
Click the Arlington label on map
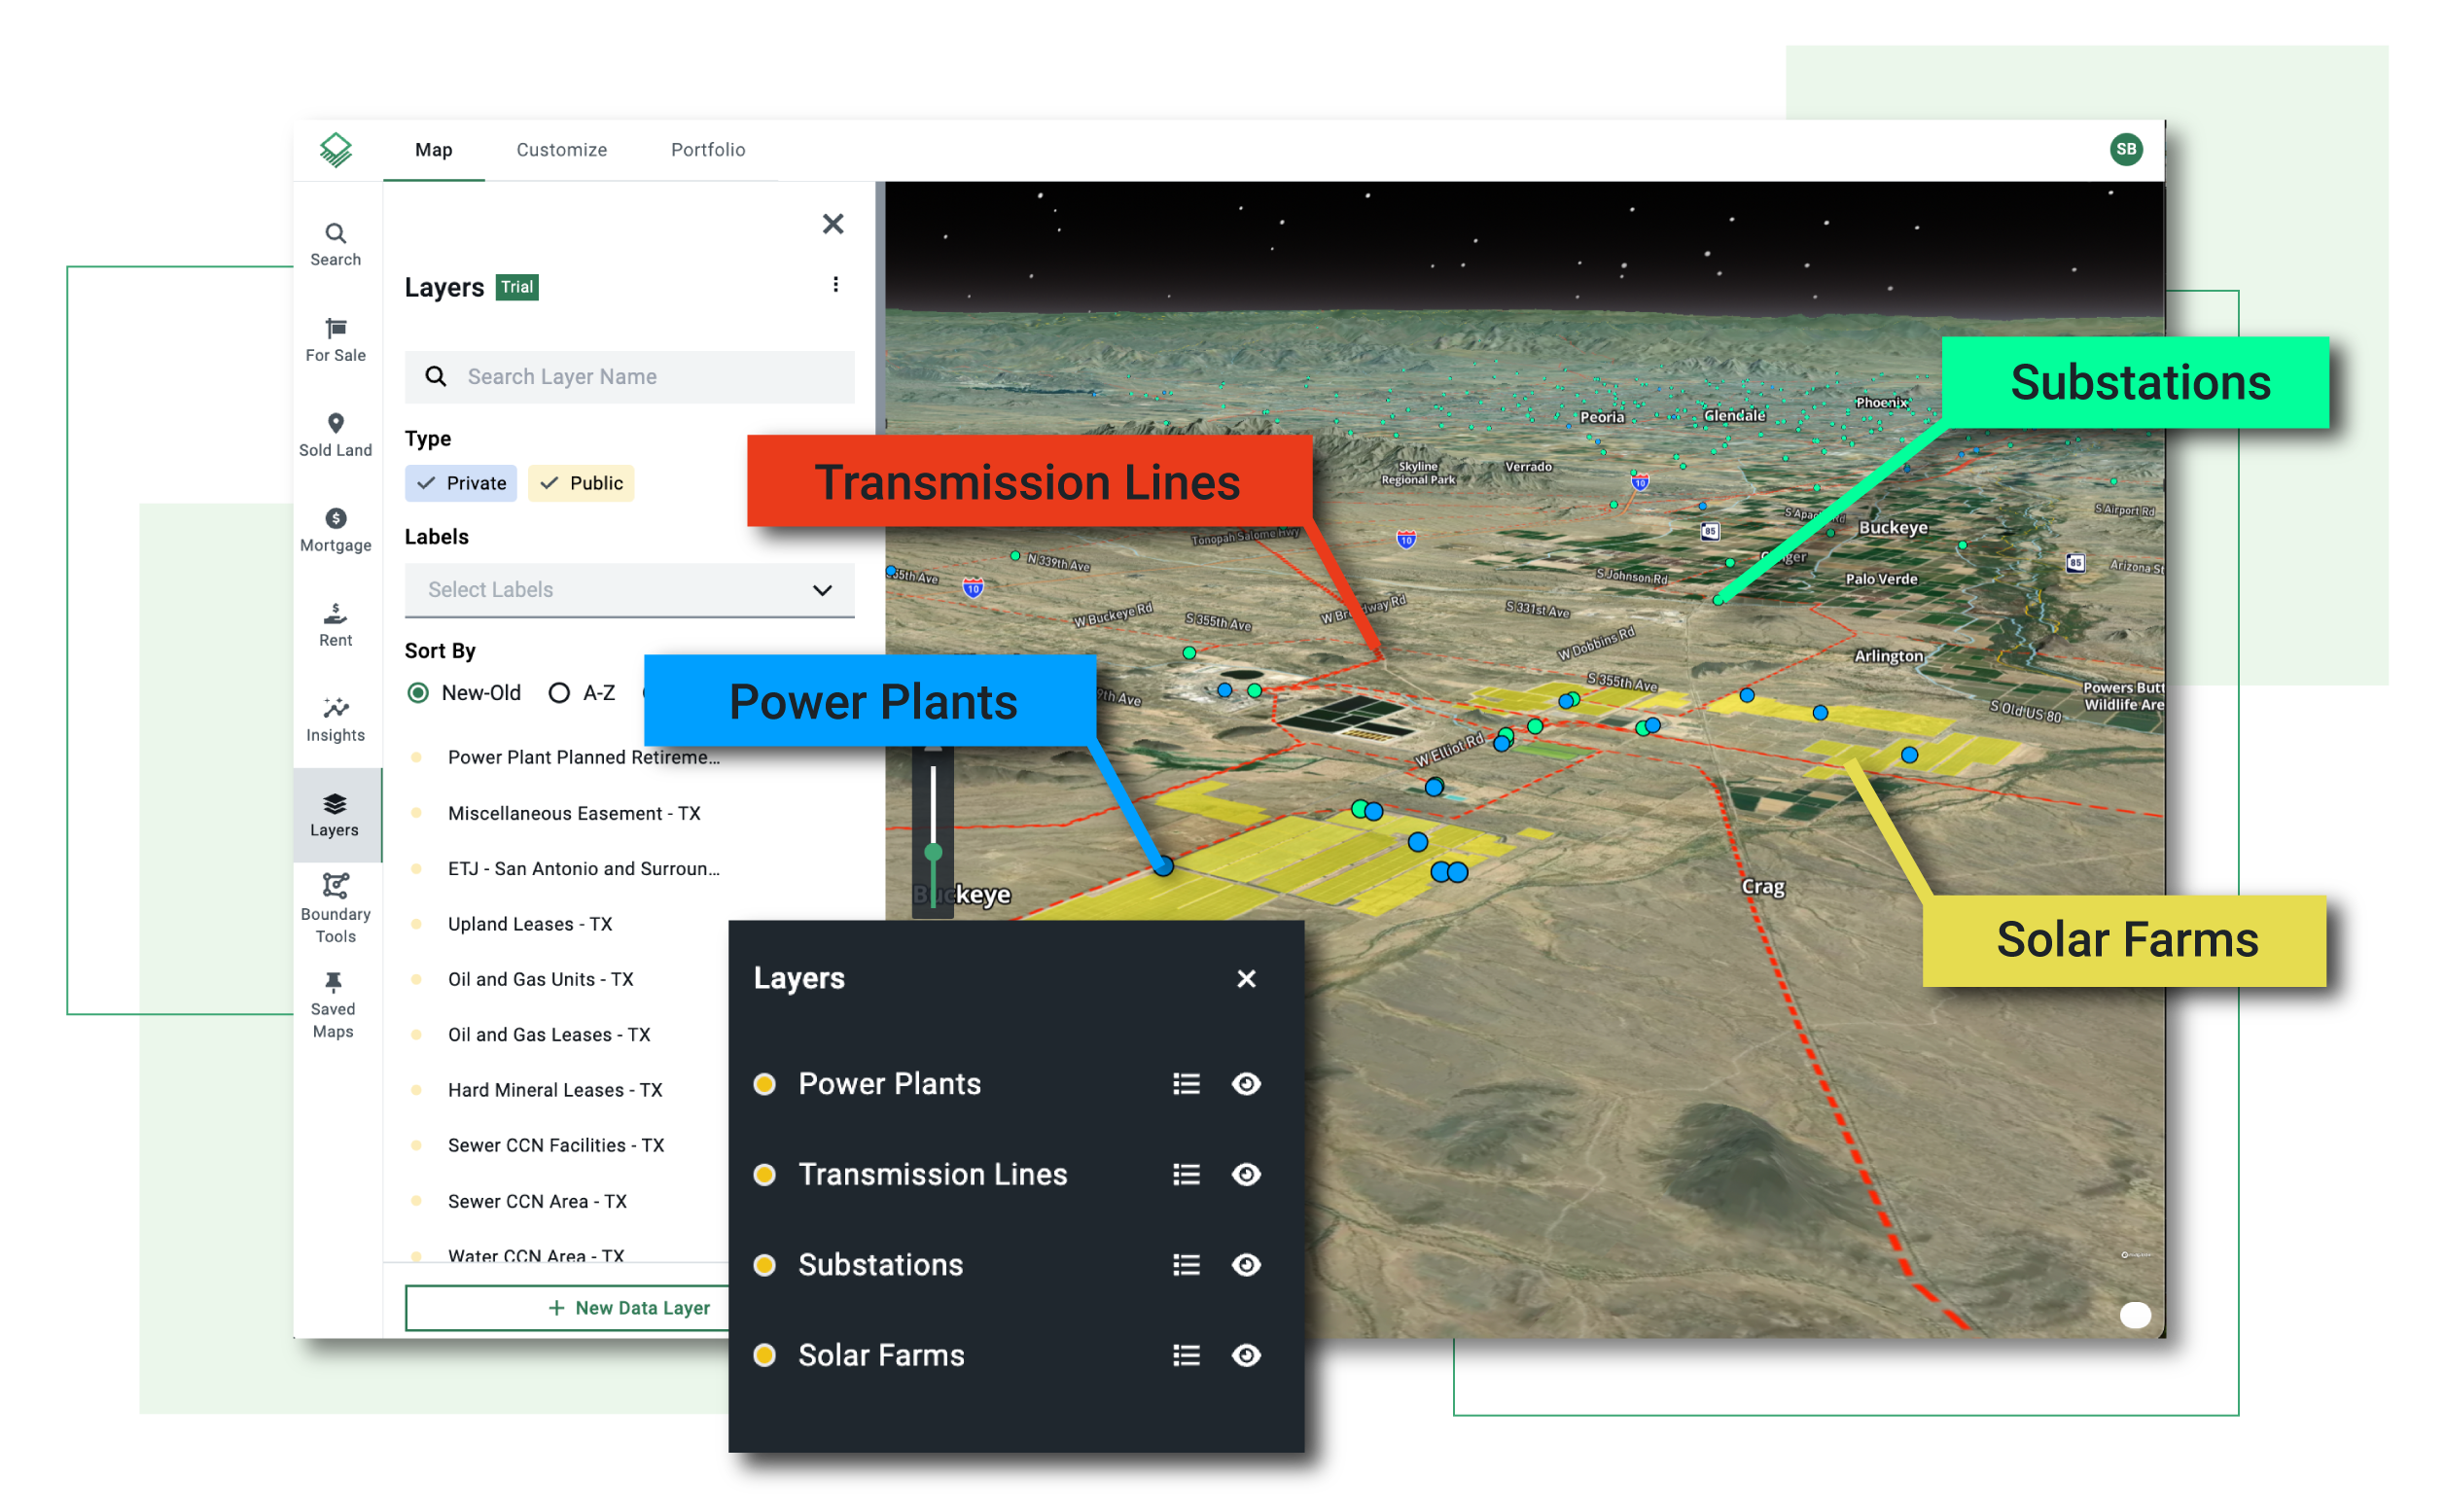(x=1888, y=656)
